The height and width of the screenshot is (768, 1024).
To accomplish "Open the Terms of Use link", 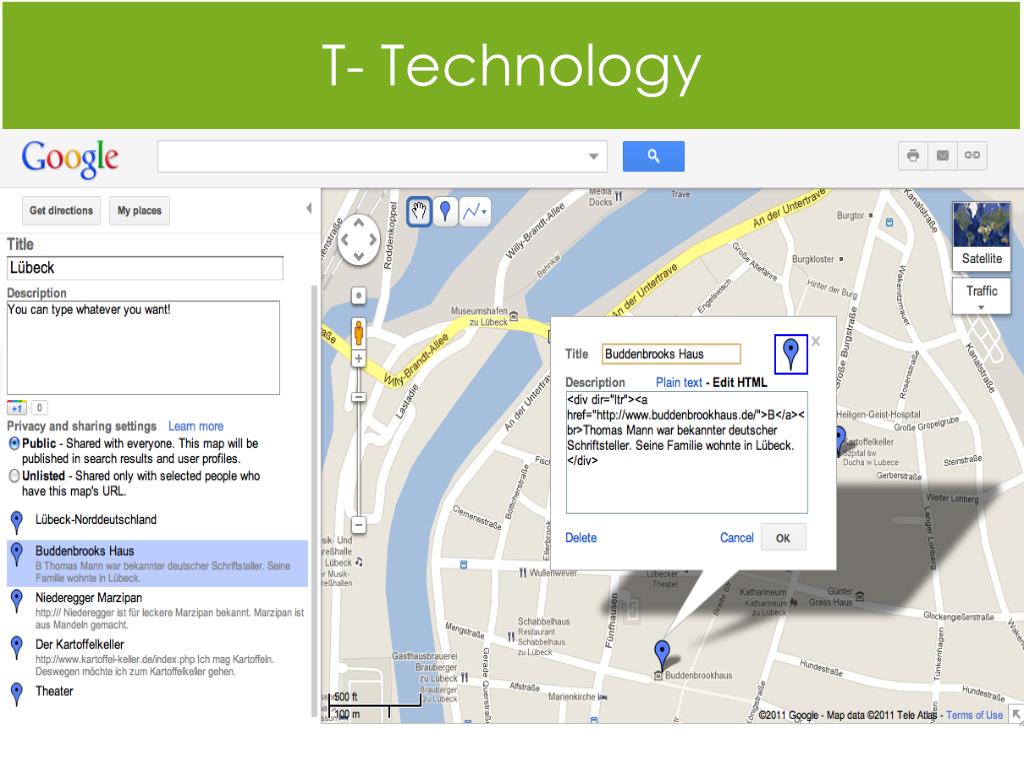I will pos(974,715).
